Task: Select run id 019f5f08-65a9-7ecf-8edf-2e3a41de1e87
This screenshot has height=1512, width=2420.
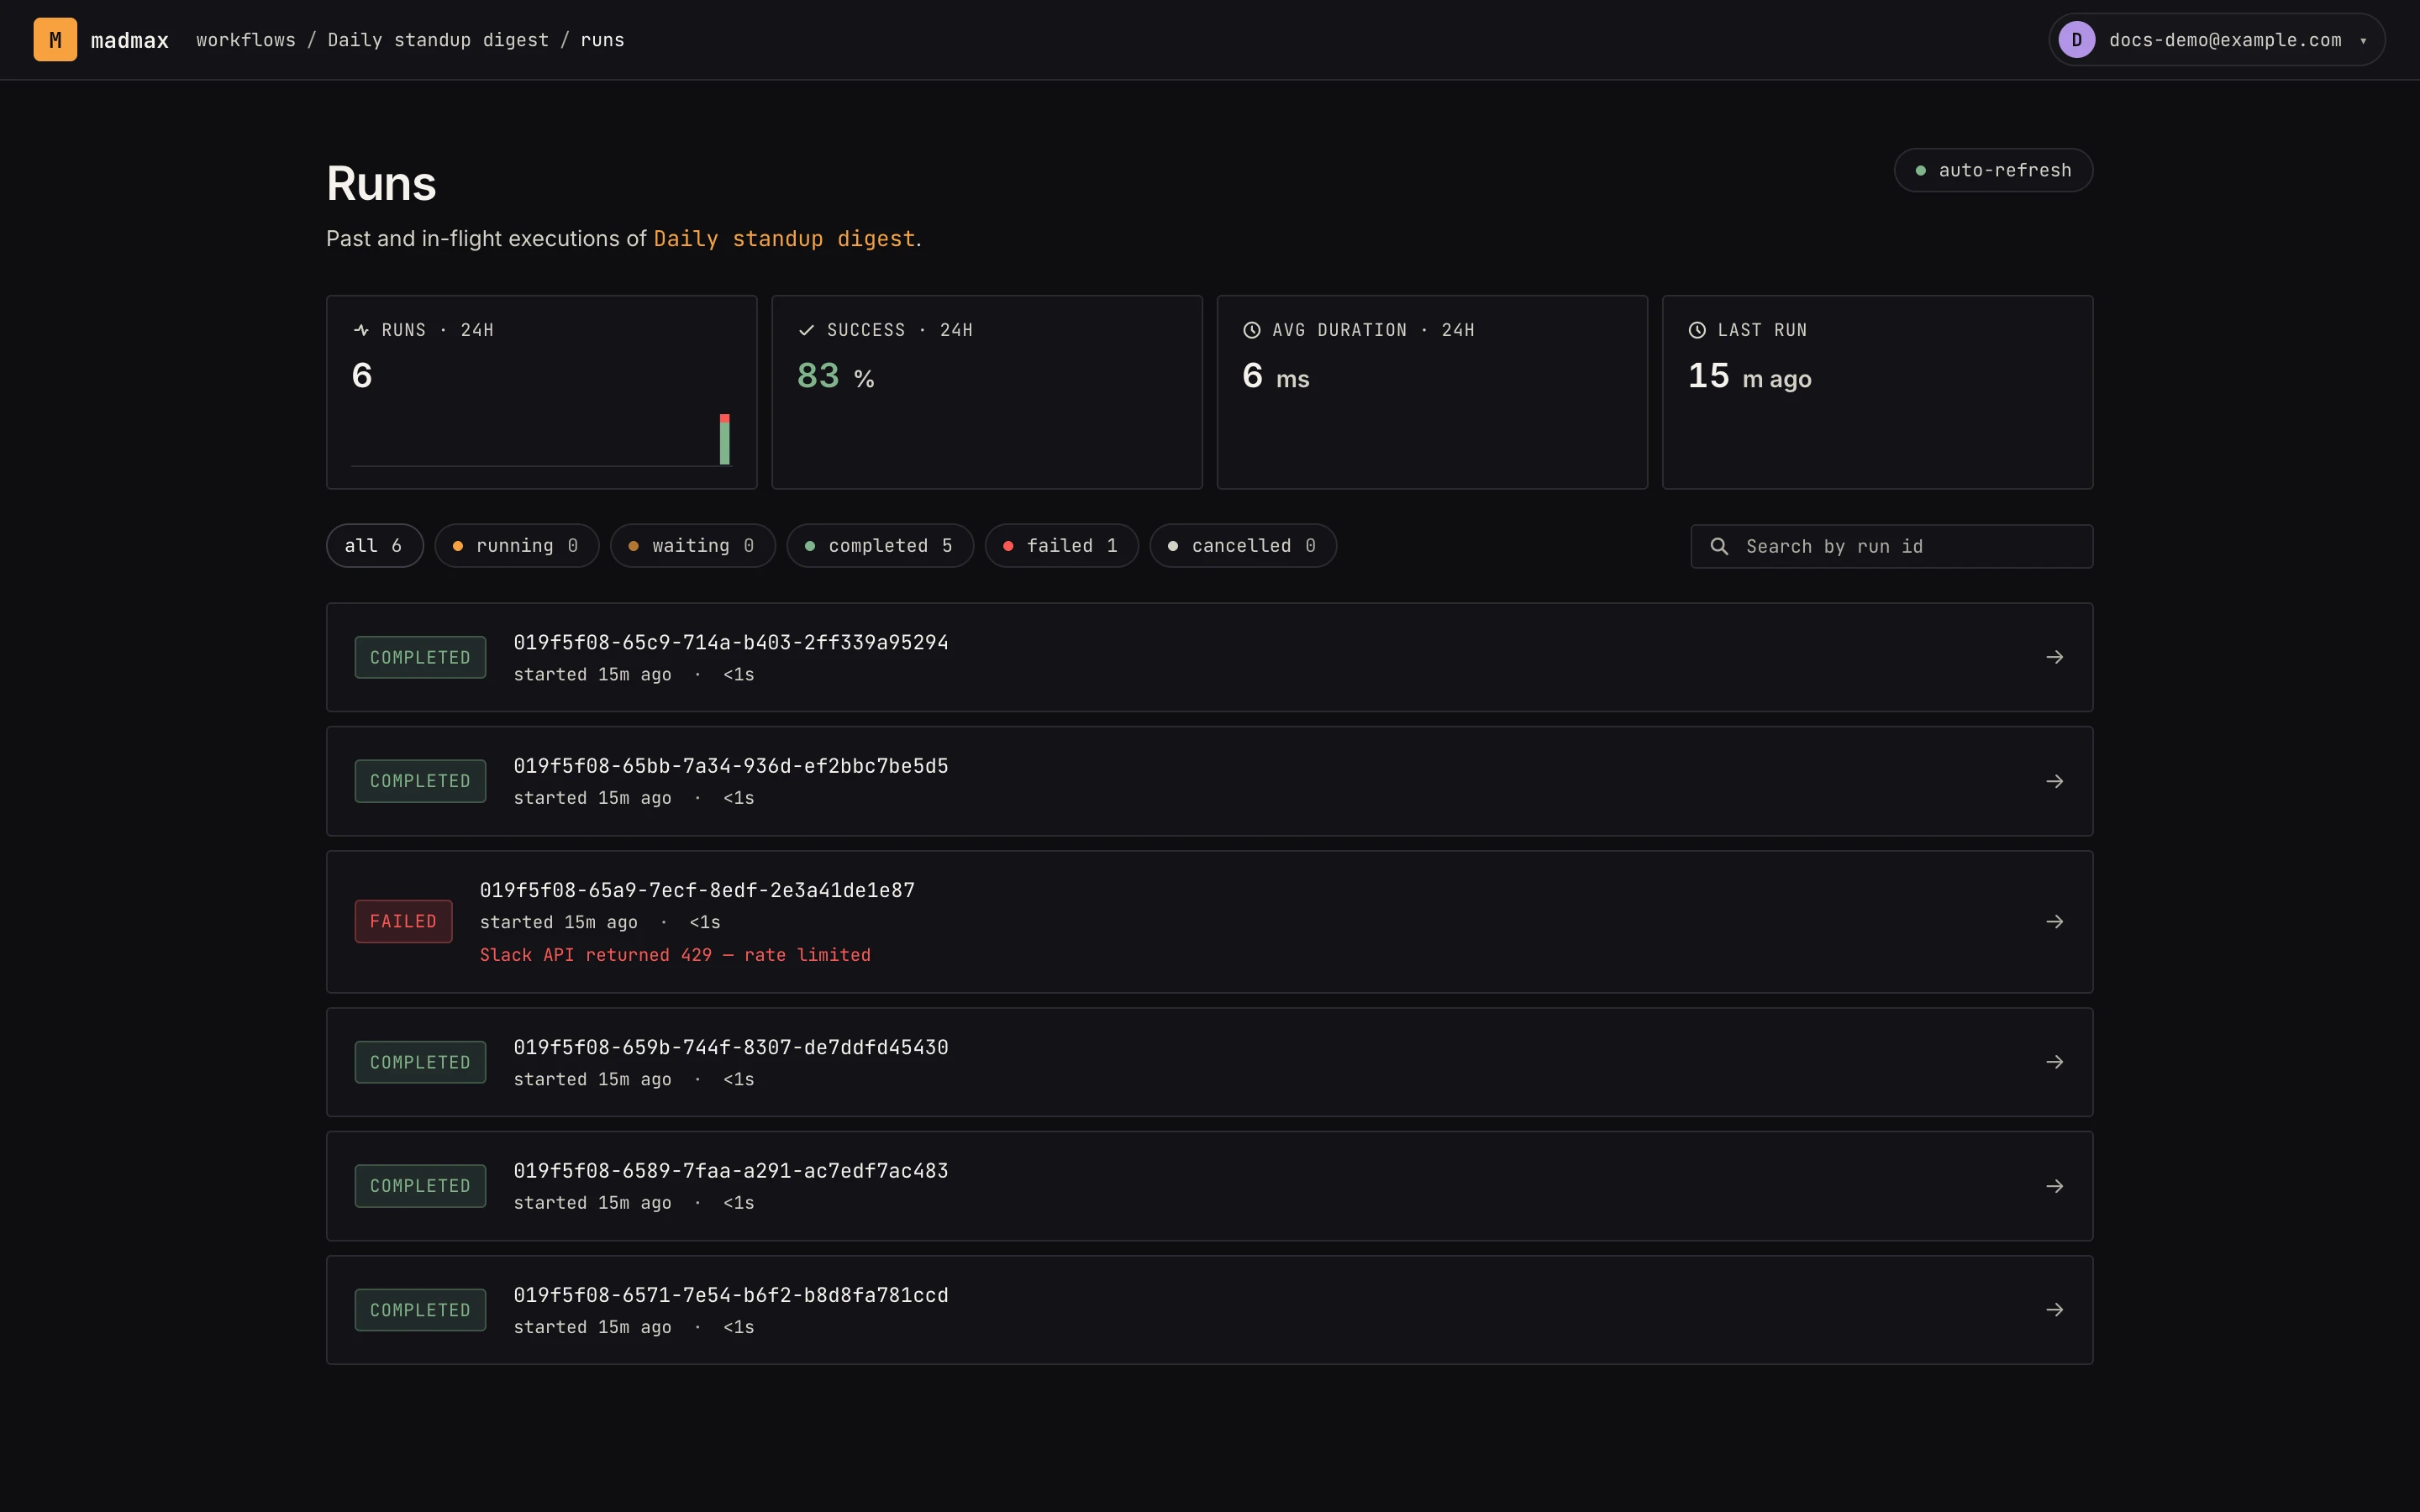Action: click(697, 890)
